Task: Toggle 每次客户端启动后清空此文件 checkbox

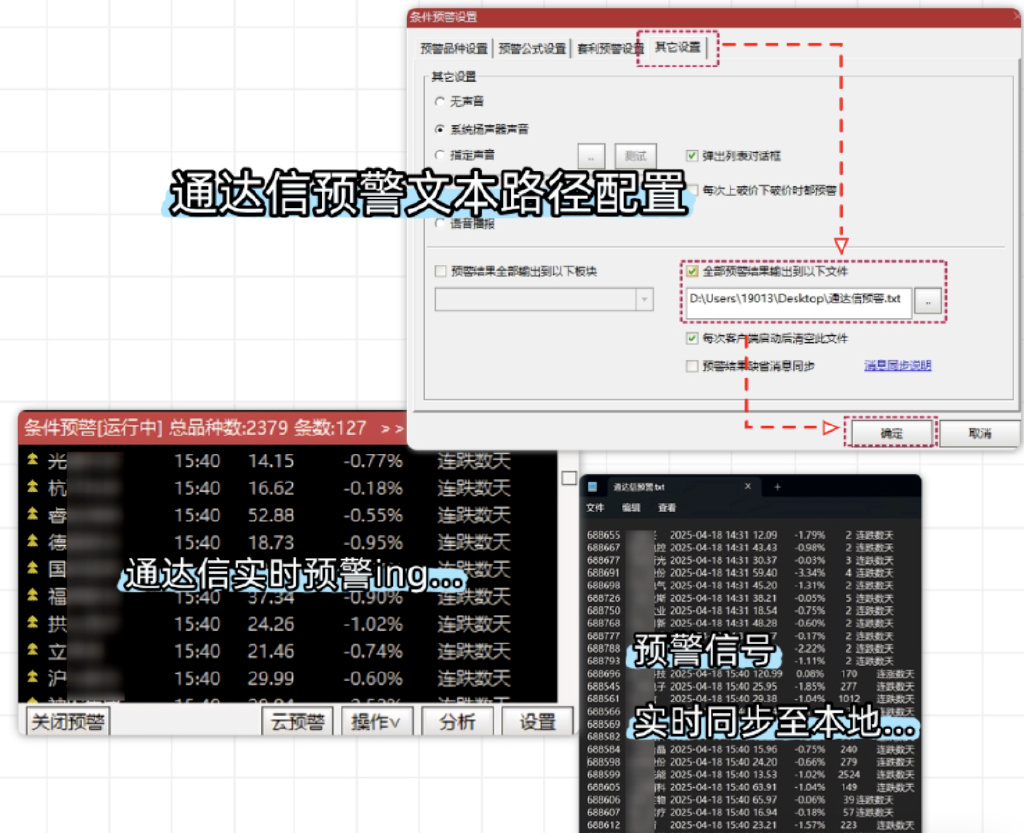Action: pyautogui.click(x=692, y=338)
